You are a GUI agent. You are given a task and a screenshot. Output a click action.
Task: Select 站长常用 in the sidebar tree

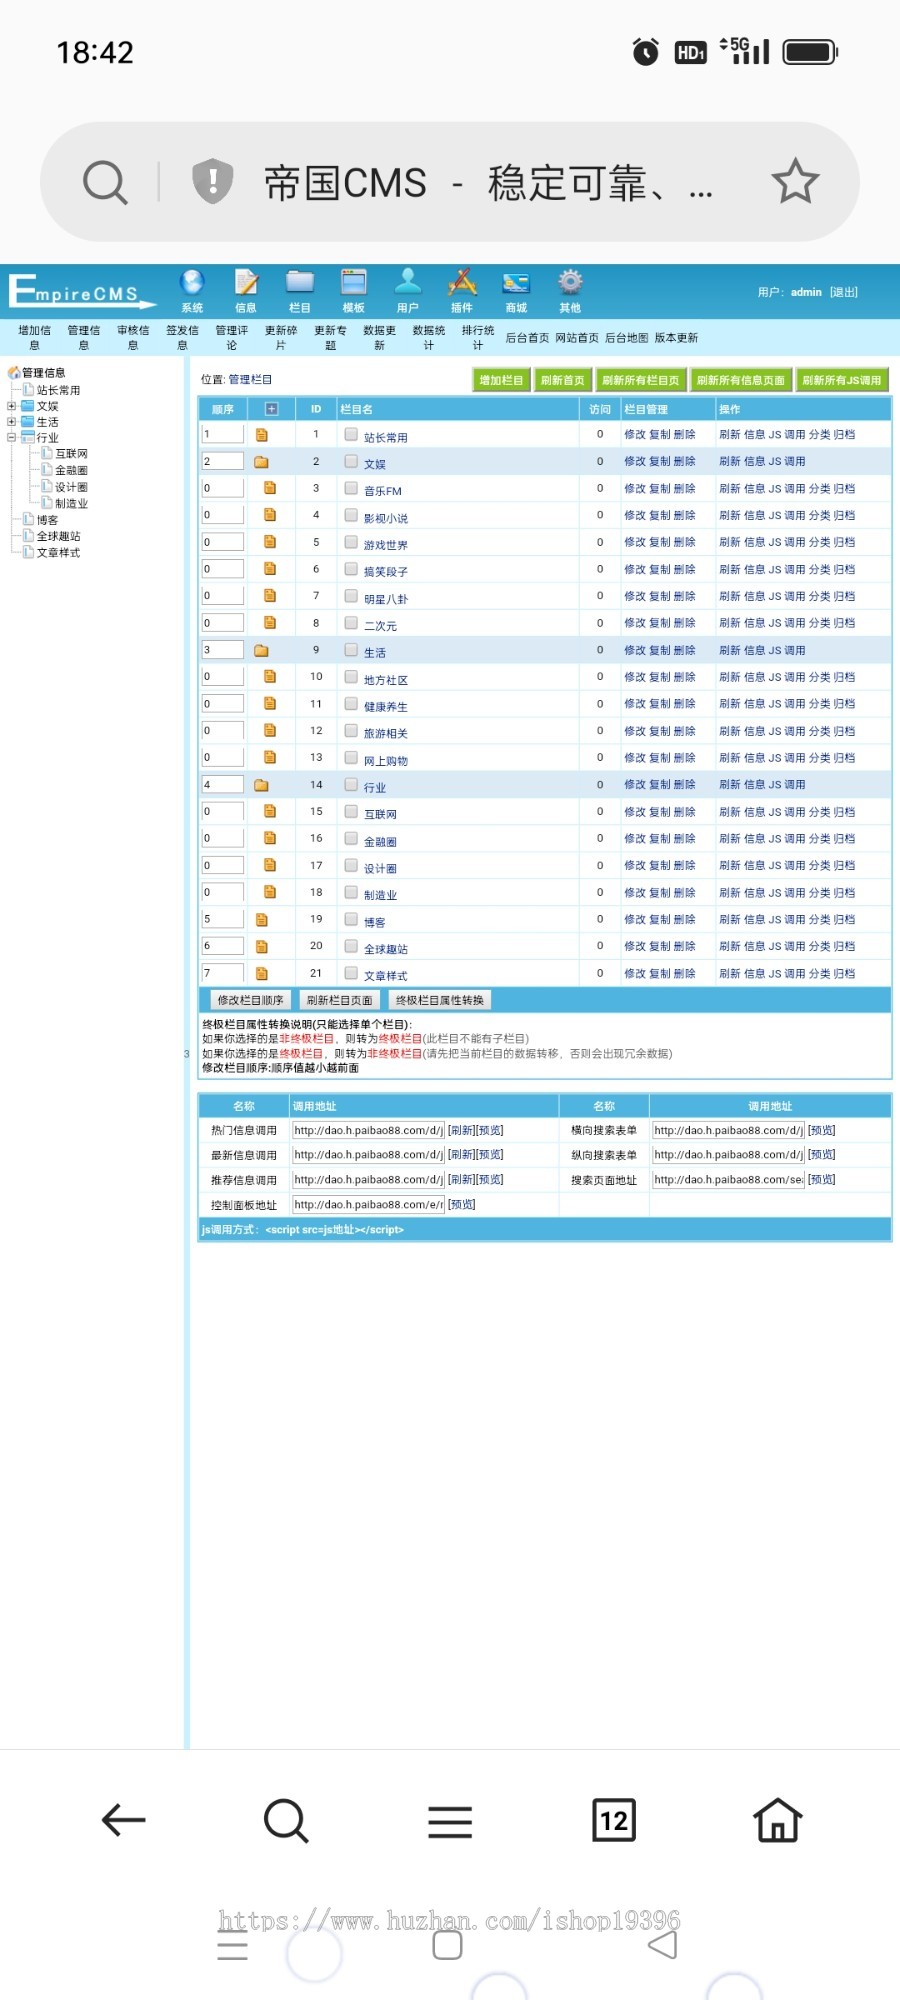click(58, 390)
